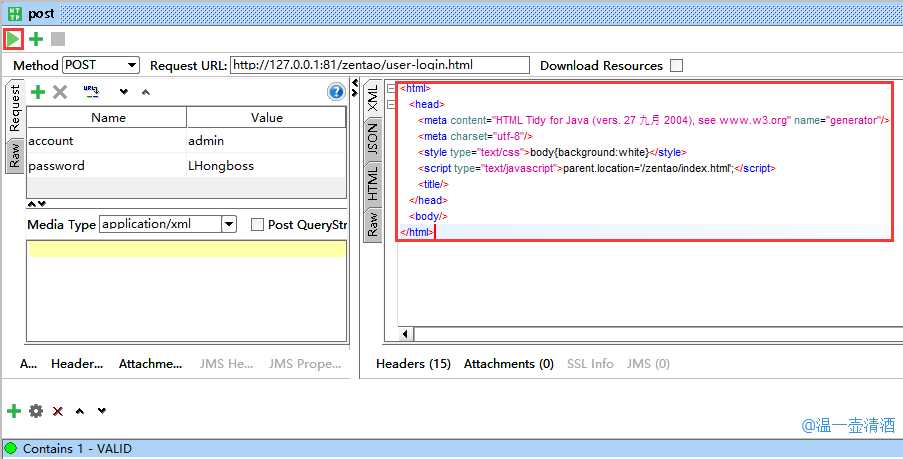Open response SSL Info tab

tap(590, 364)
